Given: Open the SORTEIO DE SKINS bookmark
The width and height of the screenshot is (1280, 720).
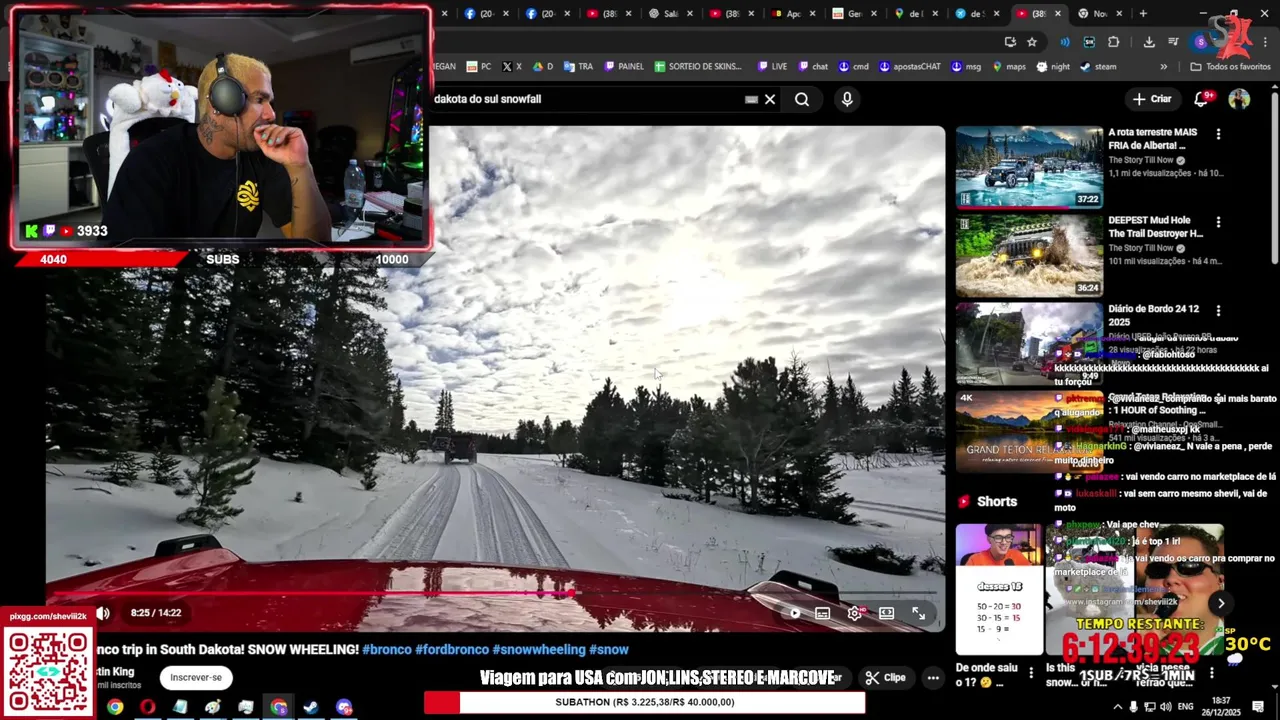Looking at the screenshot, I should [x=698, y=67].
